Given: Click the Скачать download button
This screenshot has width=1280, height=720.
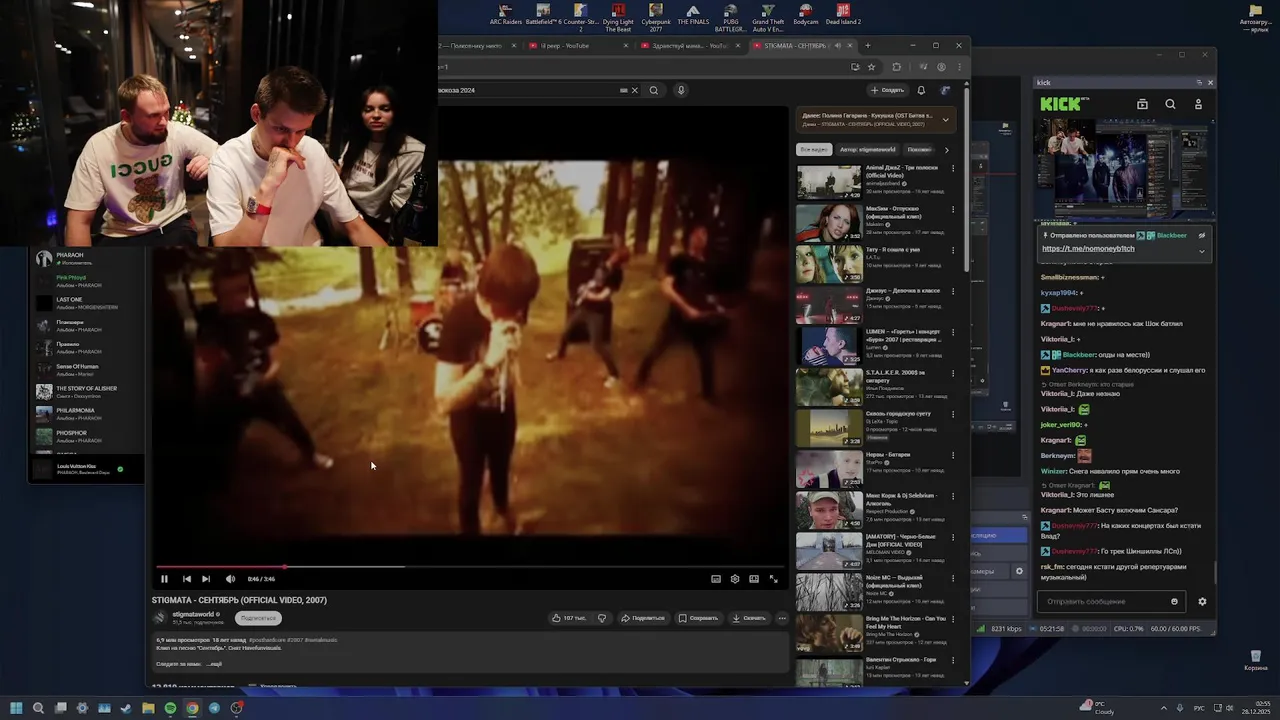Looking at the screenshot, I should point(749,618).
